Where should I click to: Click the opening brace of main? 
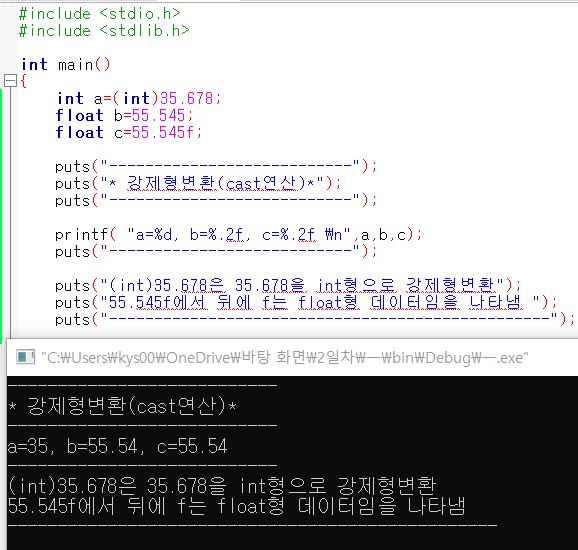pyautogui.click(x=24, y=81)
